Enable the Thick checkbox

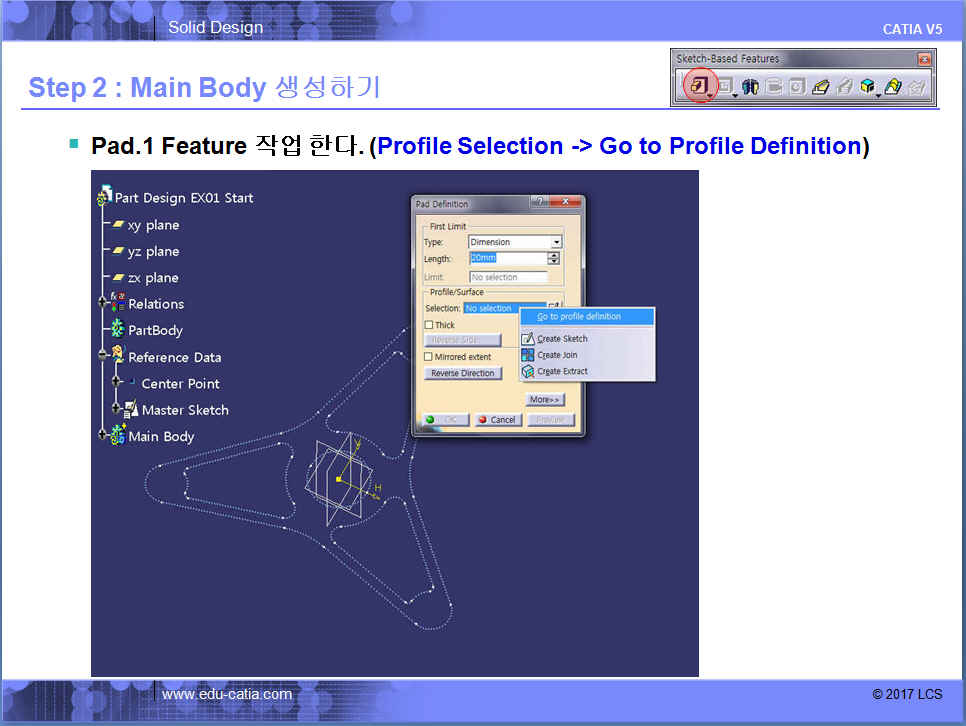pyautogui.click(x=429, y=325)
